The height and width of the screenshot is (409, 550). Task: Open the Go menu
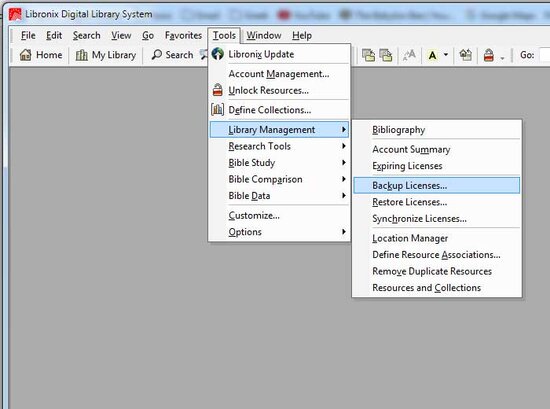[148, 35]
